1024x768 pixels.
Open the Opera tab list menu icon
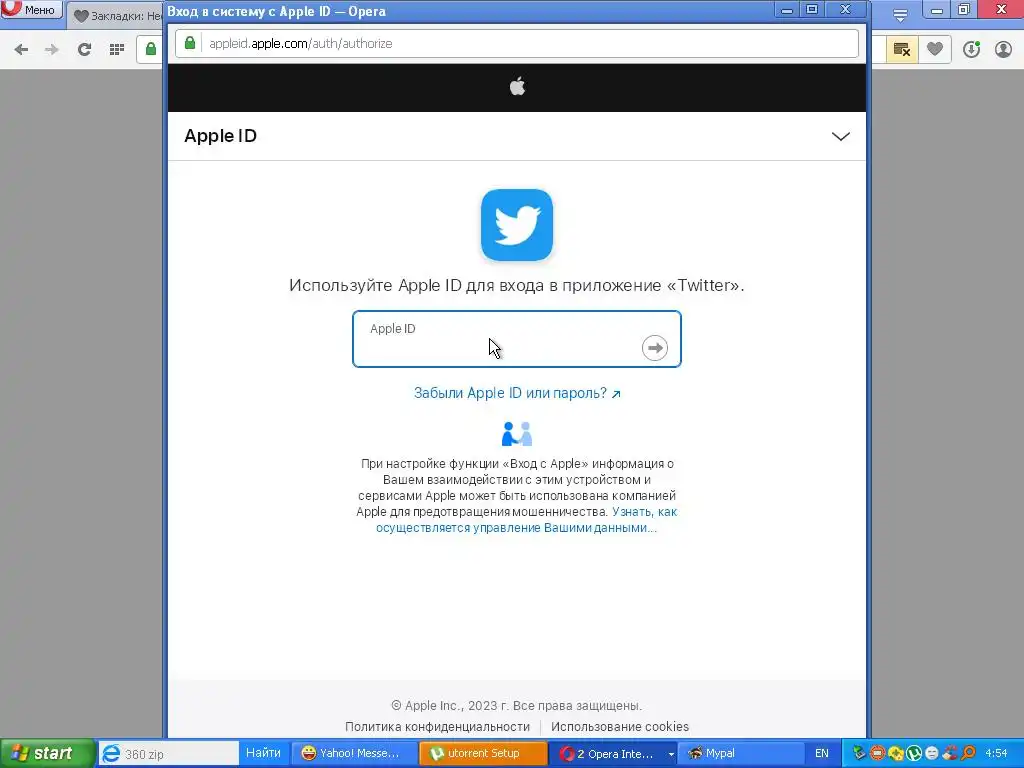coord(900,16)
